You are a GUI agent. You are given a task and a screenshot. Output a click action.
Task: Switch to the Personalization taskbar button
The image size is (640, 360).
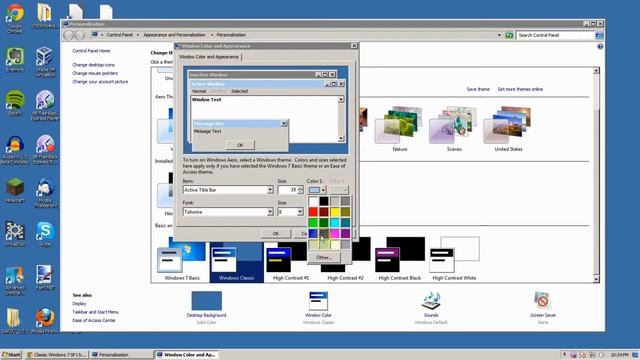[x=121, y=355]
